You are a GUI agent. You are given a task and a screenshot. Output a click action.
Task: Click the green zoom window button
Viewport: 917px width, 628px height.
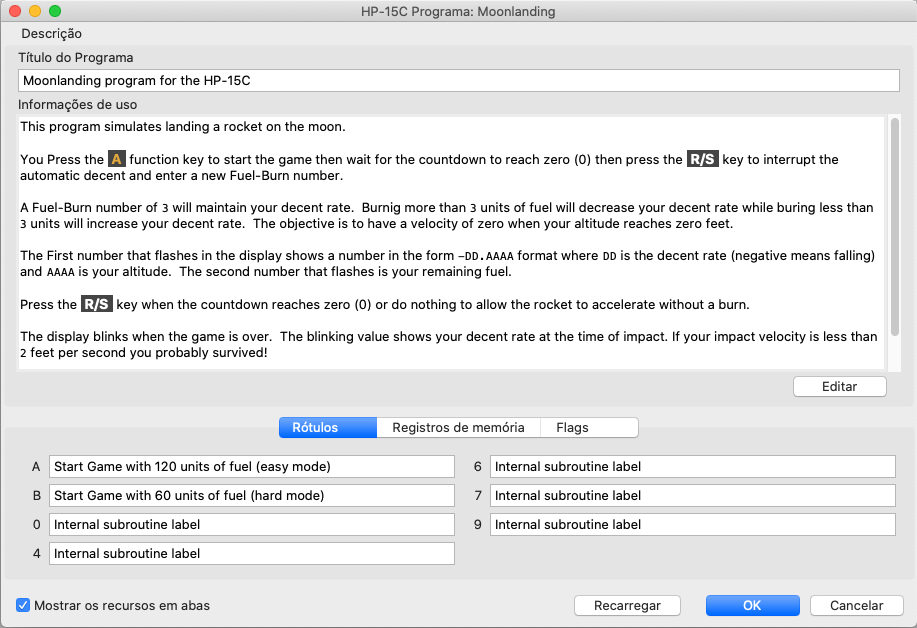(x=55, y=11)
